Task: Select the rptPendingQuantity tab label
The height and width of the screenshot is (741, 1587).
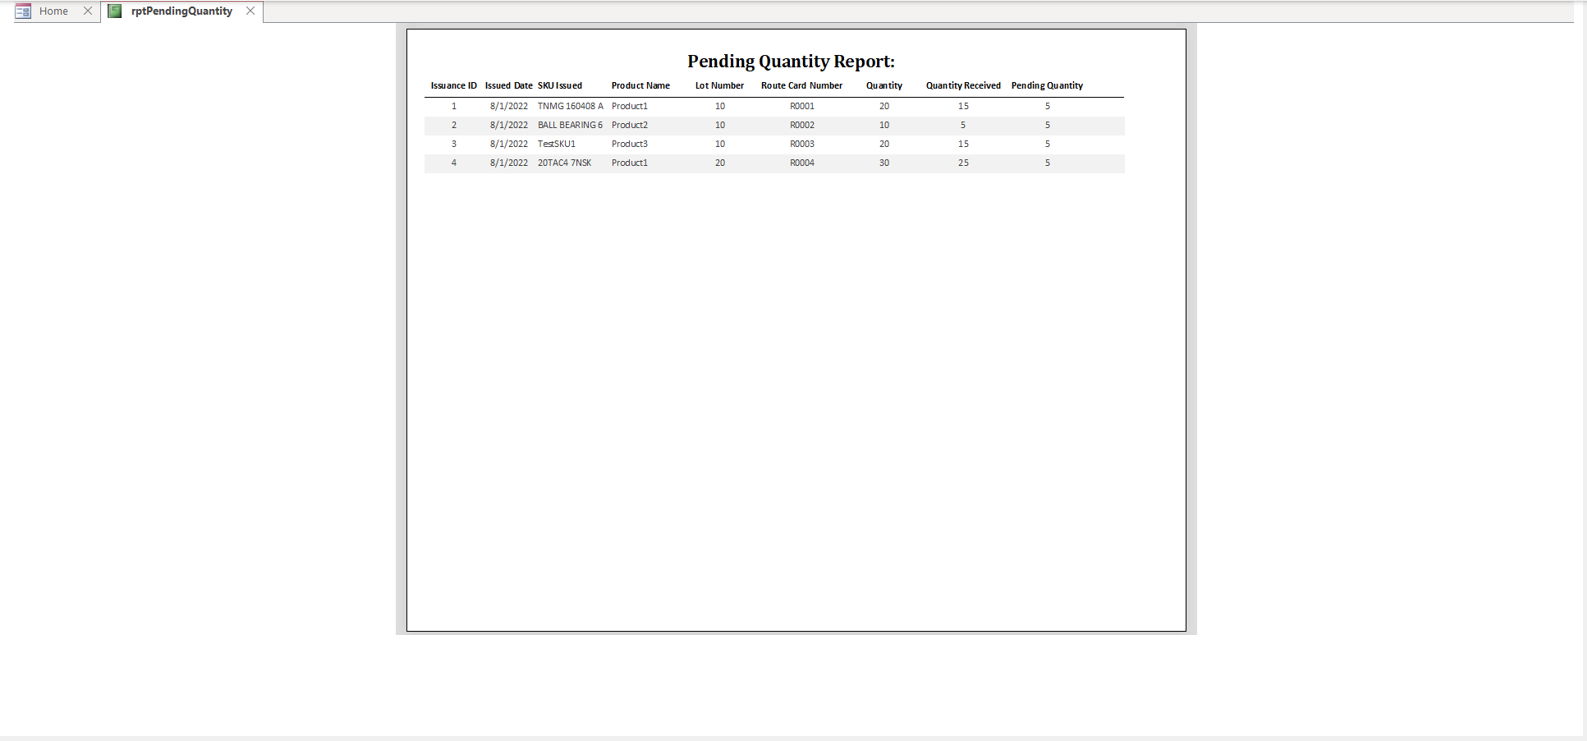Action: click(x=181, y=11)
